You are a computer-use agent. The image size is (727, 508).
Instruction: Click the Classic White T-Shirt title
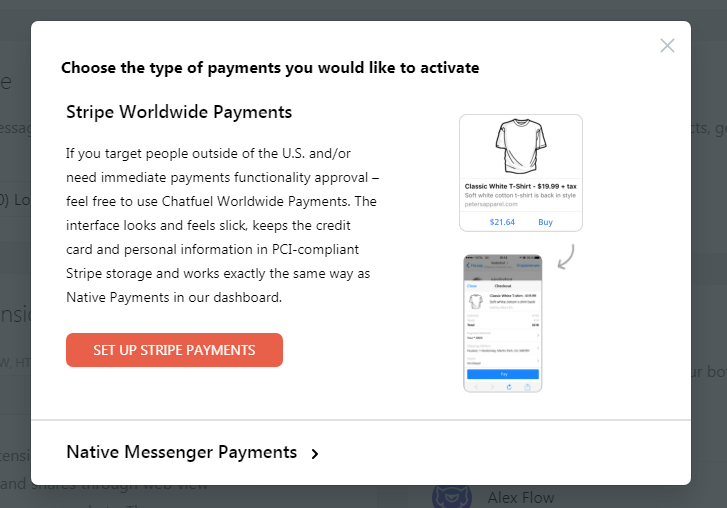[520, 186]
